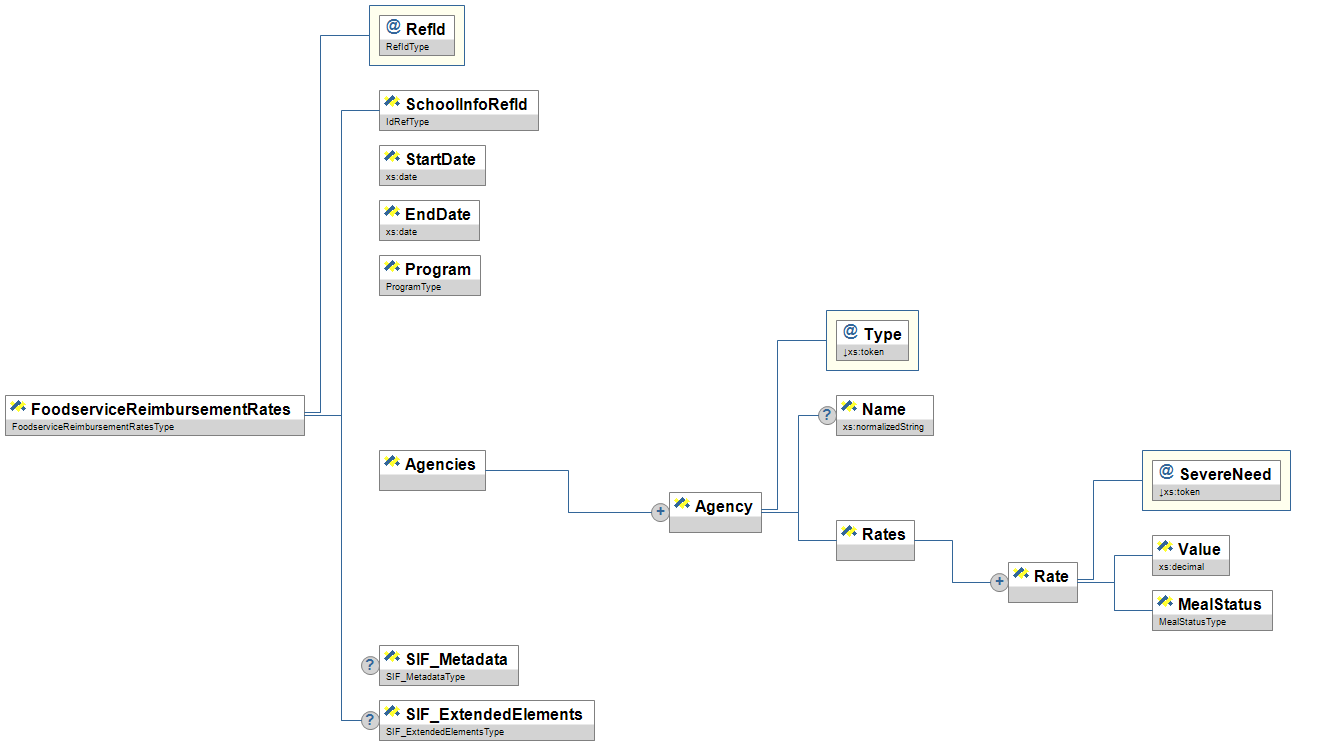Open the MealStatusType type label
This screenshot has width=1331, height=745.
click(x=1192, y=622)
